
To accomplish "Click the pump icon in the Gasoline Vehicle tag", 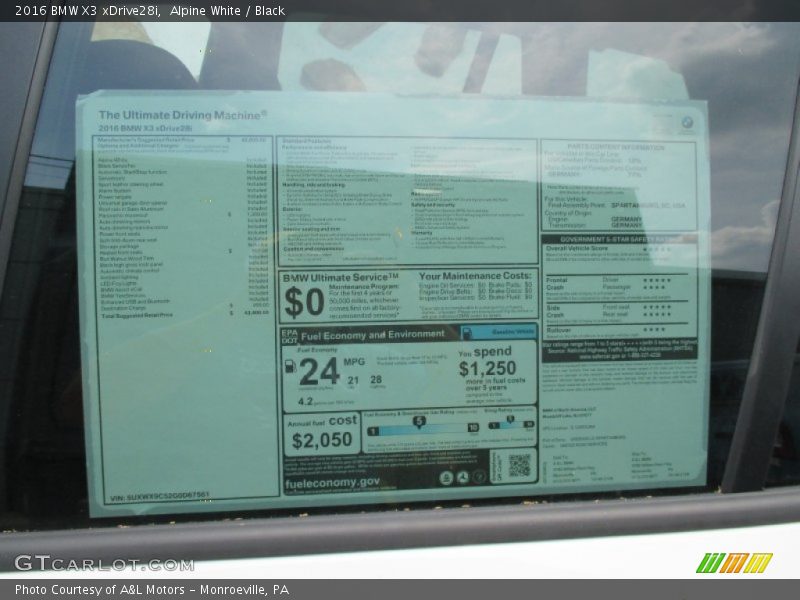I will (x=466, y=333).
